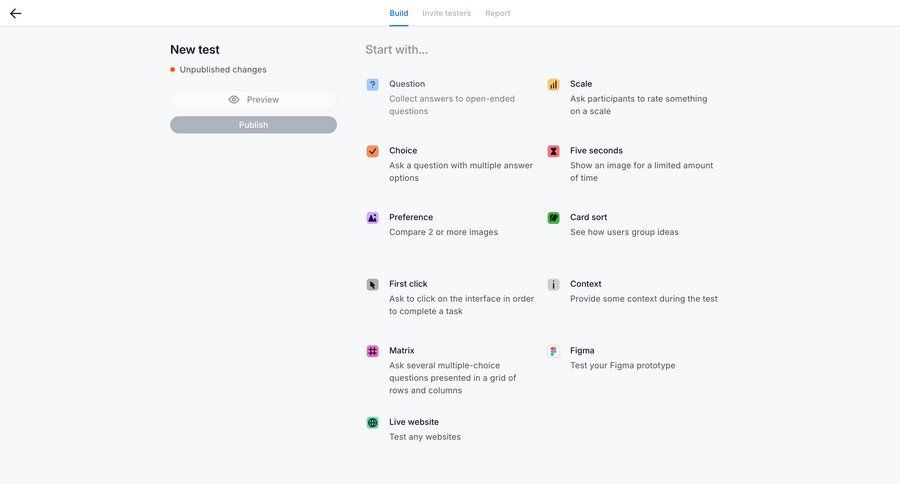The image size is (900, 484).
Task: Select the Scale bar-chart icon
Action: click(553, 85)
